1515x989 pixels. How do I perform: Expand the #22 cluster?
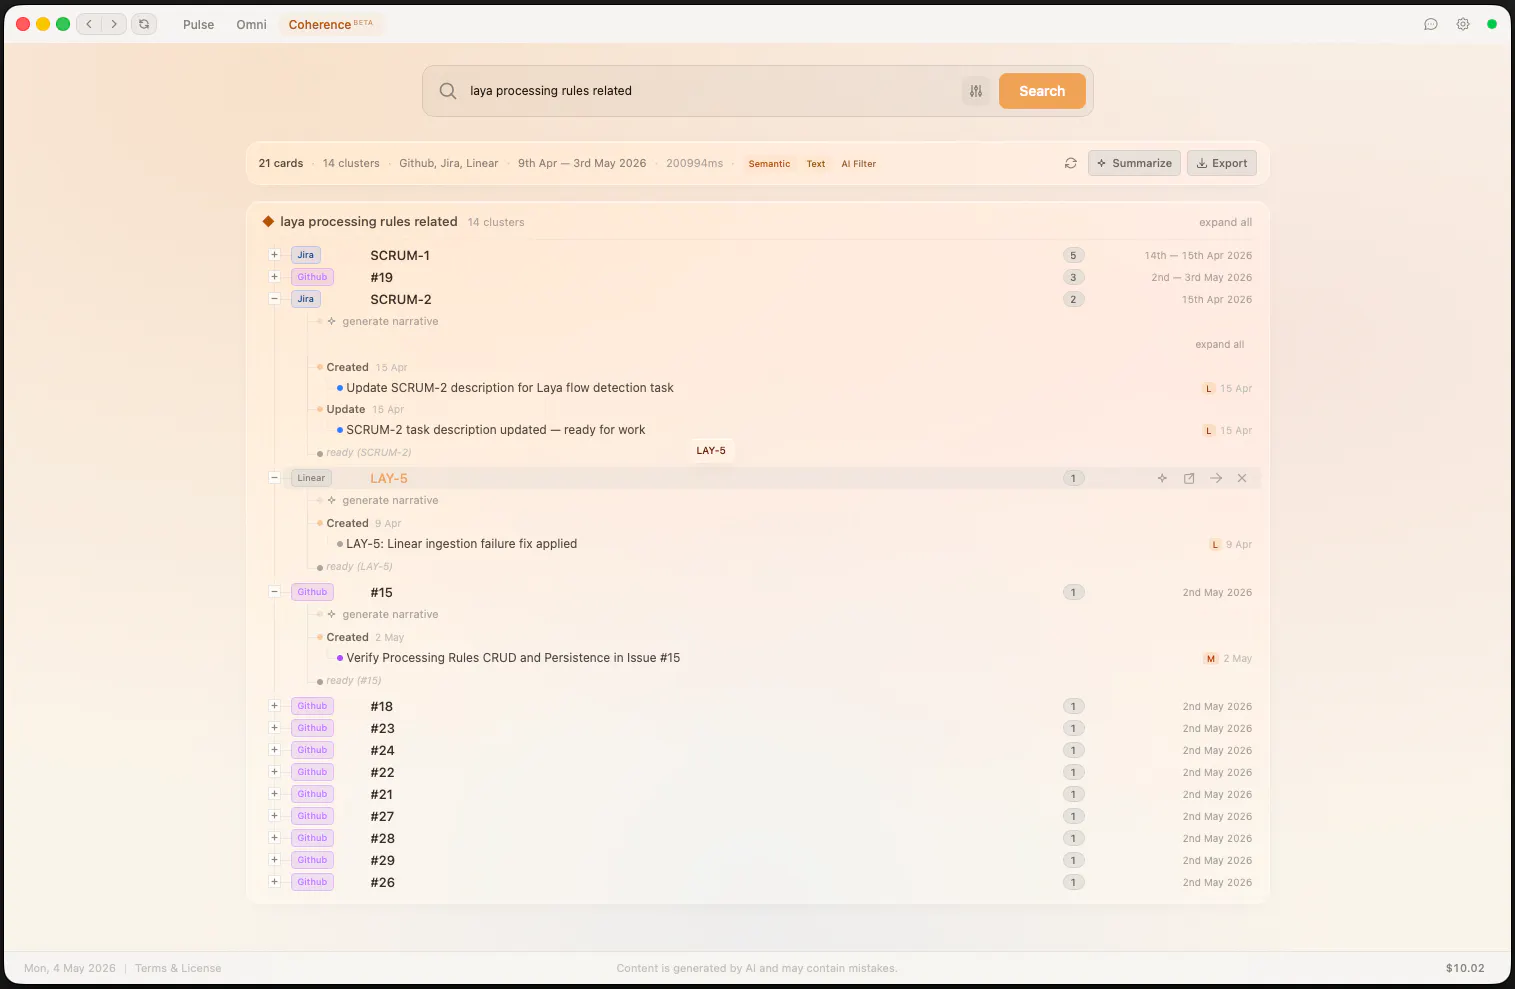(274, 772)
